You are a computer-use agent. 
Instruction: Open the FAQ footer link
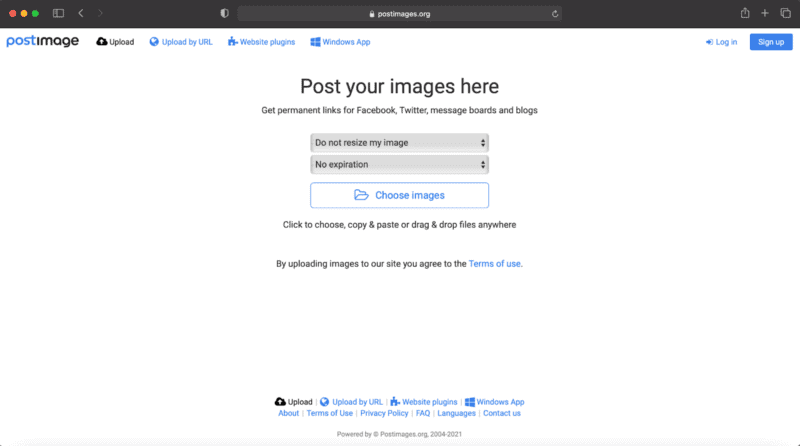click(x=423, y=413)
